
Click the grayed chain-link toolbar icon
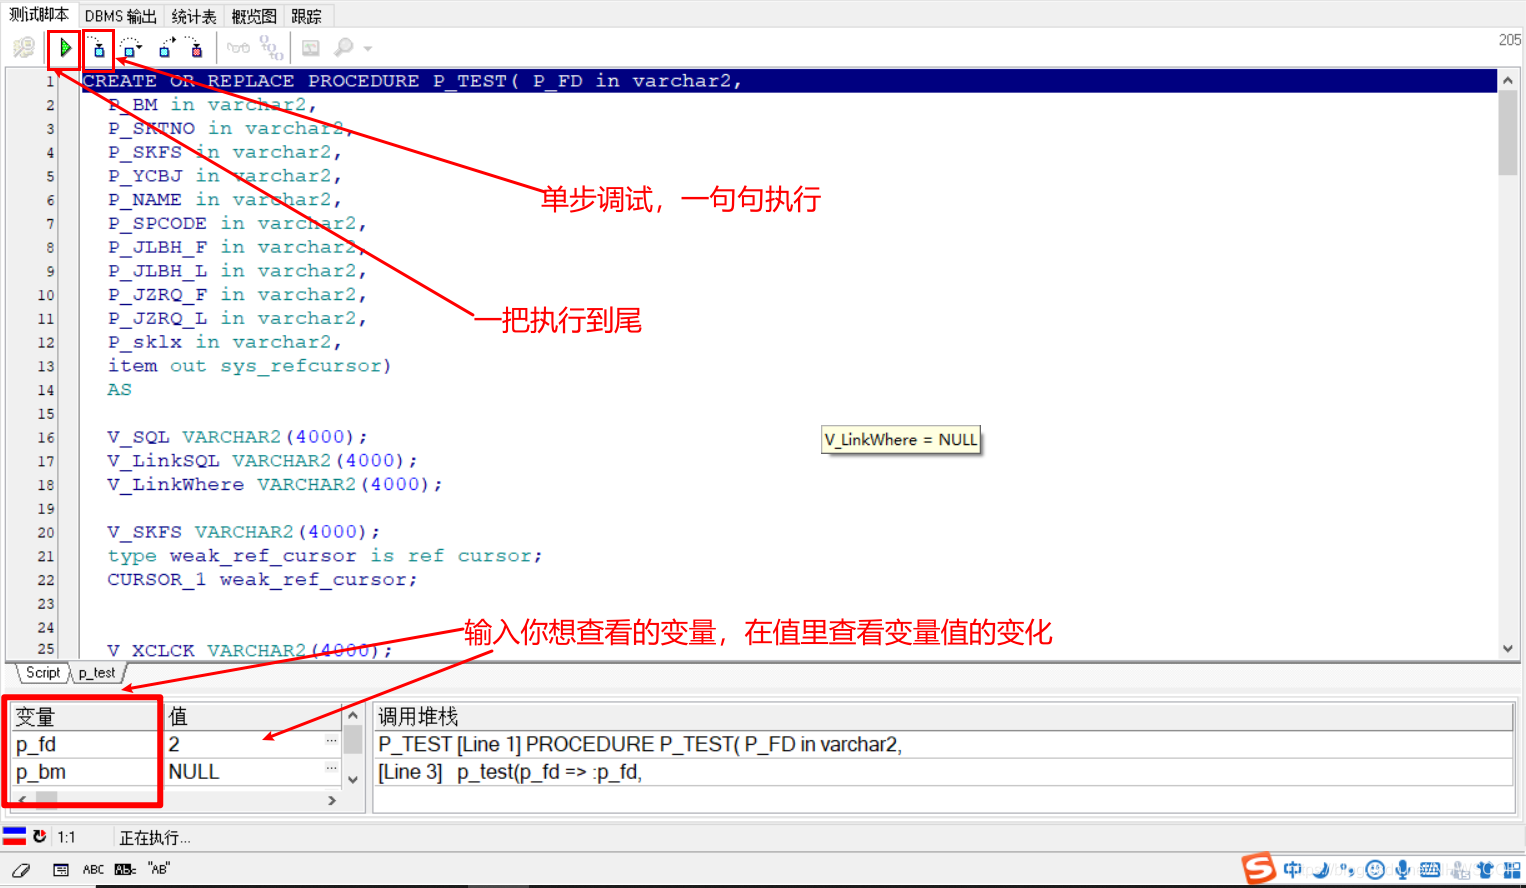[x=271, y=48]
